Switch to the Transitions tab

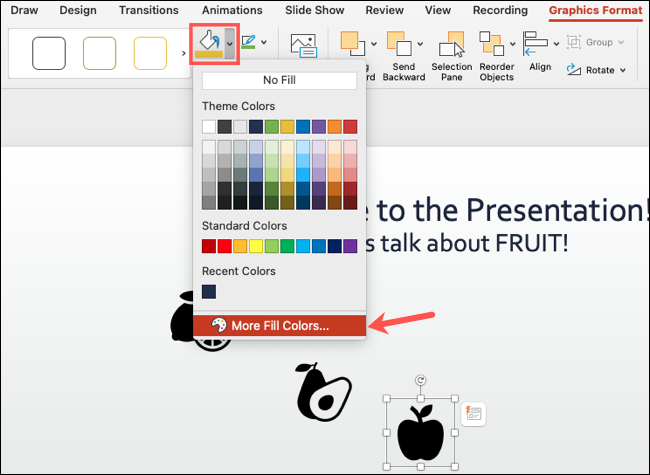point(148,10)
